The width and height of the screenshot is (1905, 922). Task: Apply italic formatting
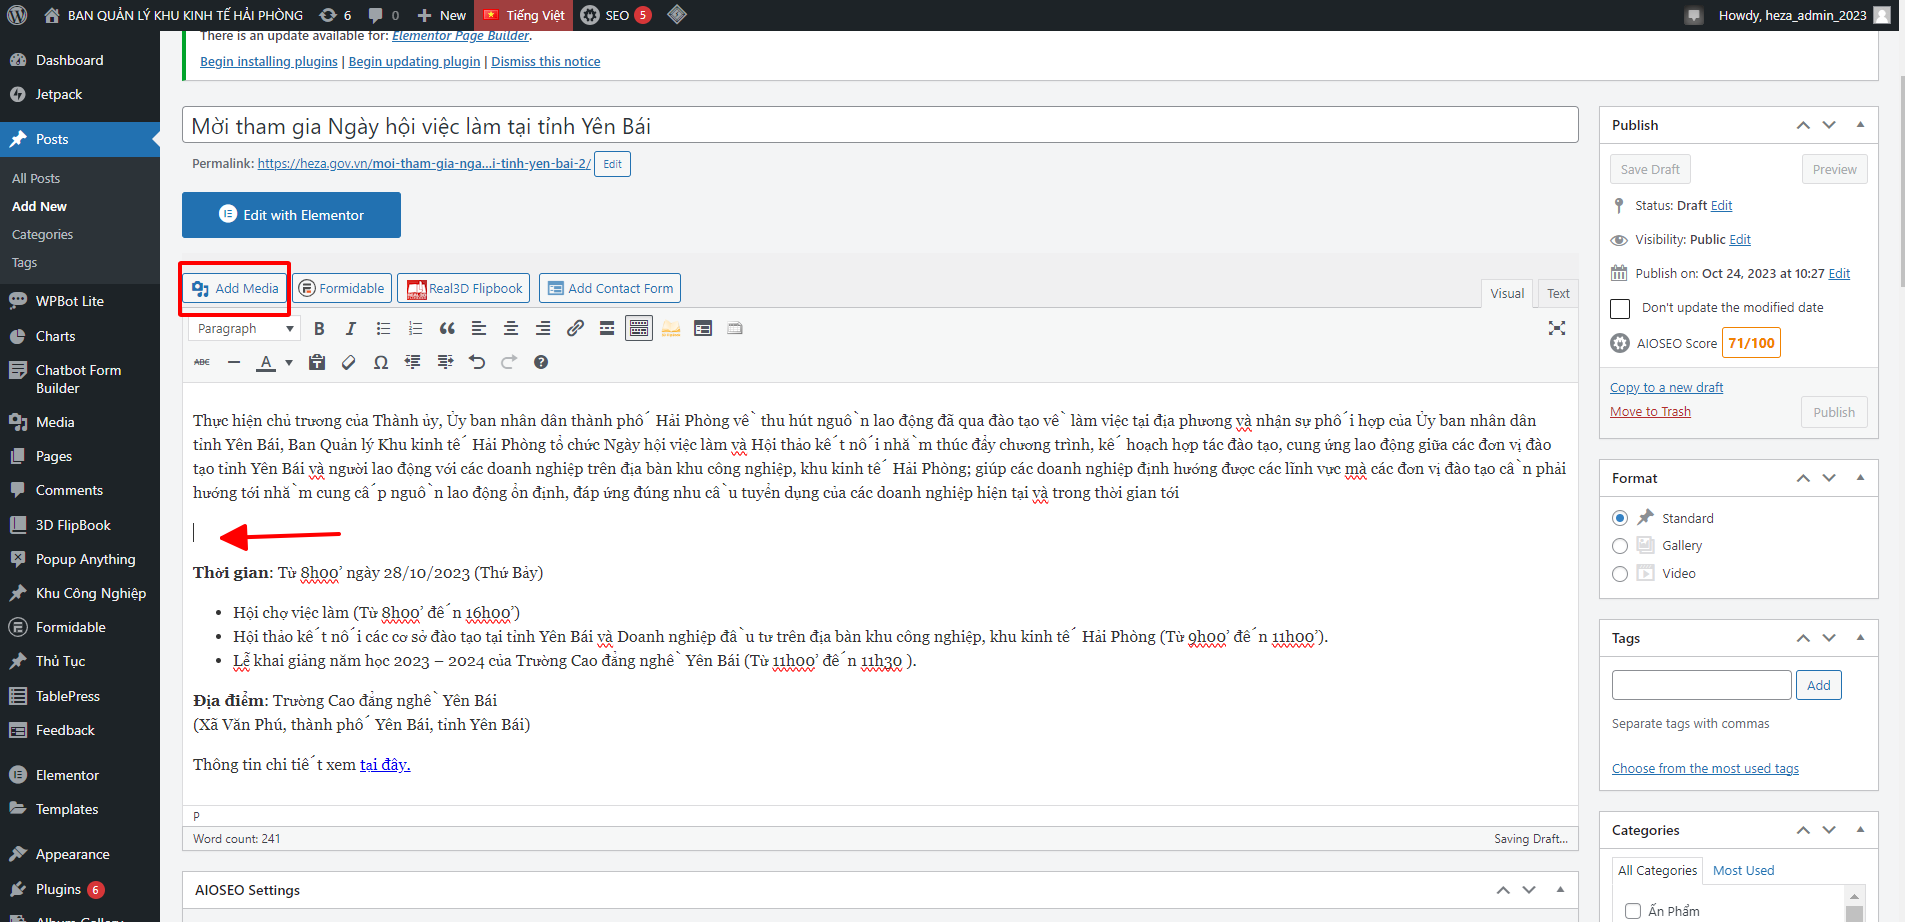pyautogui.click(x=351, y=329)
